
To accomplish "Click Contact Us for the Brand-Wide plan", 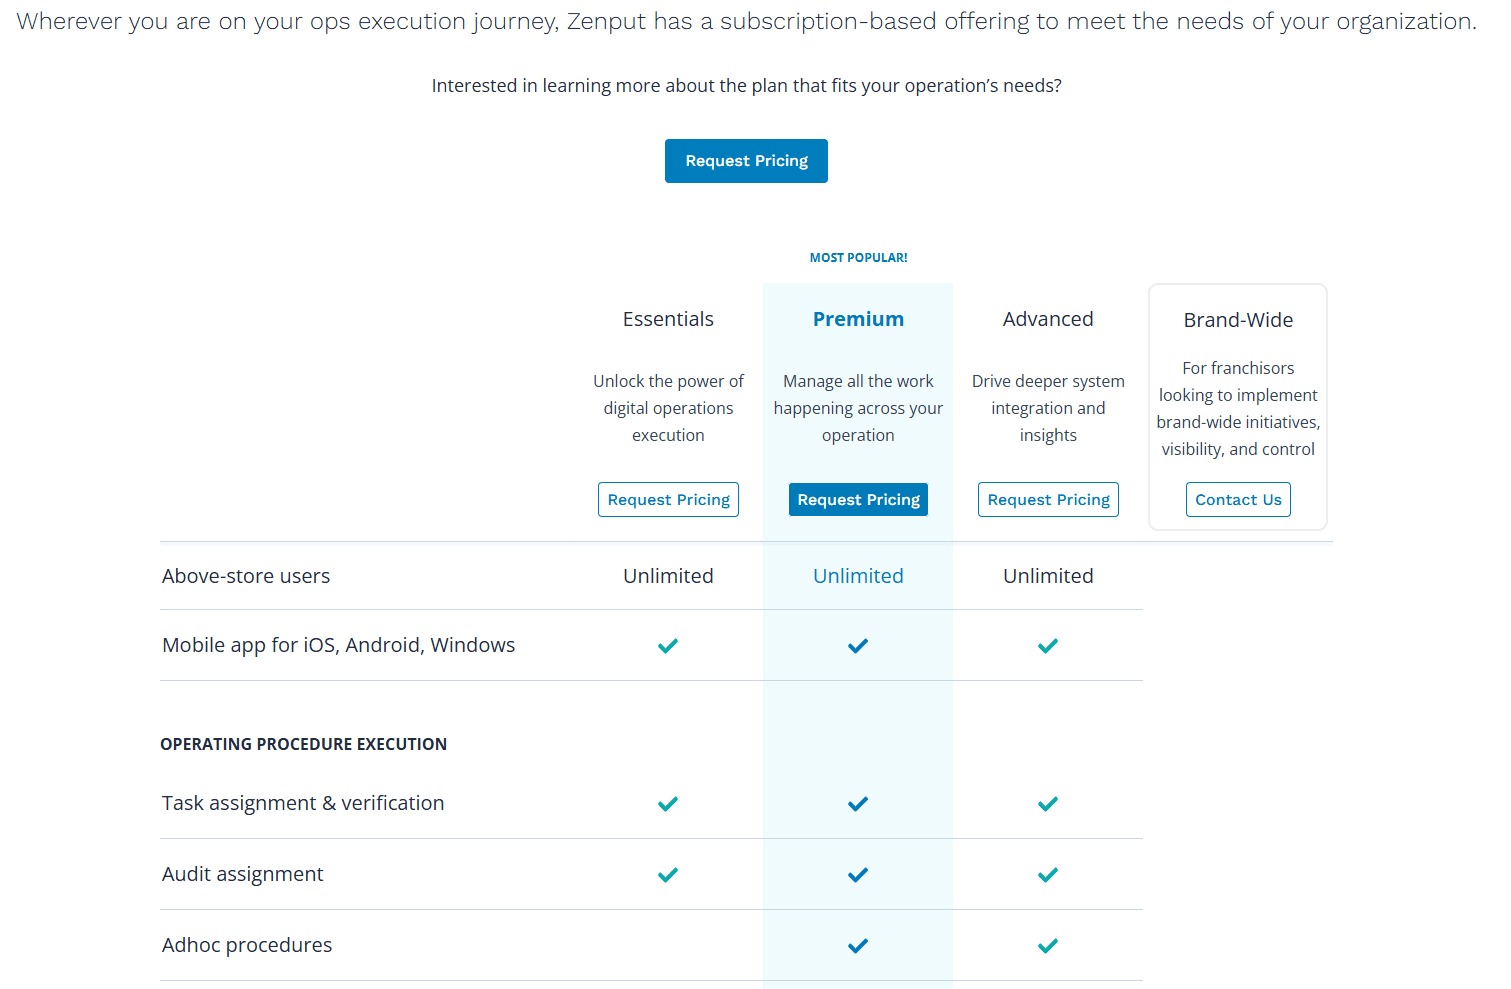I will tap(1238, 499).
